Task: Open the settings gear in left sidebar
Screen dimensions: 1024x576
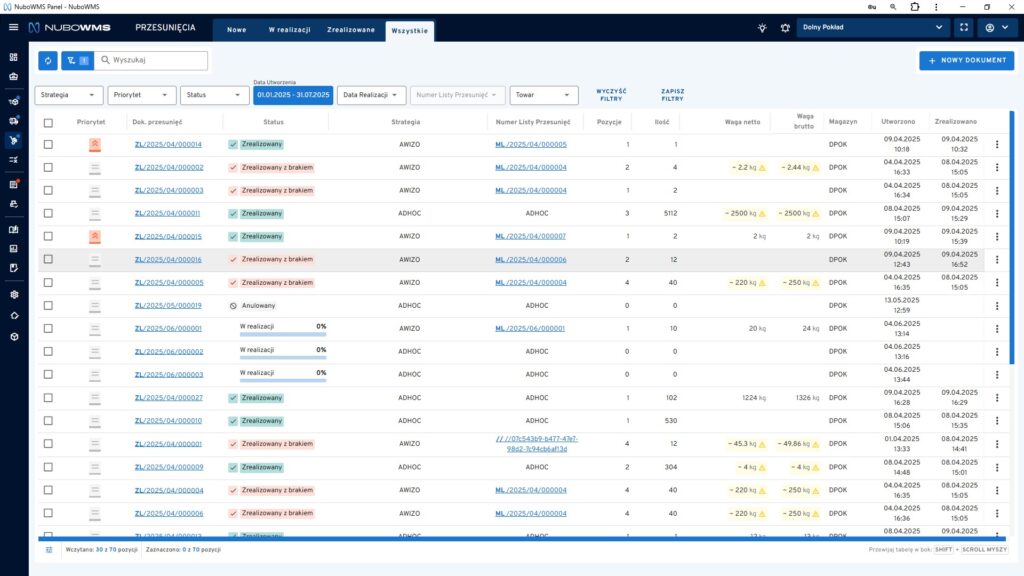Action: click(x=14, y=295)
